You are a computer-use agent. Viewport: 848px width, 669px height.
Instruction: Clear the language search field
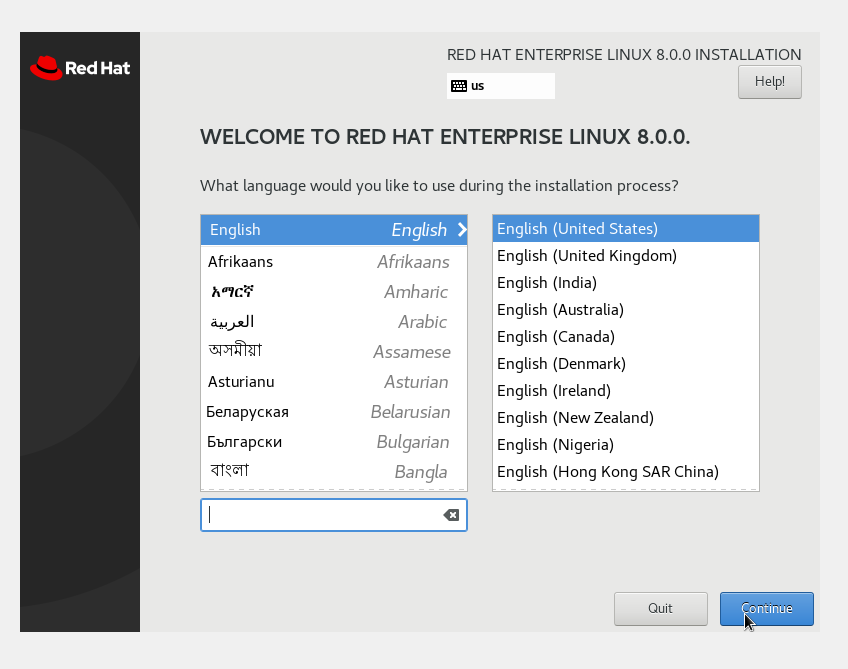(x=451, y=515)
